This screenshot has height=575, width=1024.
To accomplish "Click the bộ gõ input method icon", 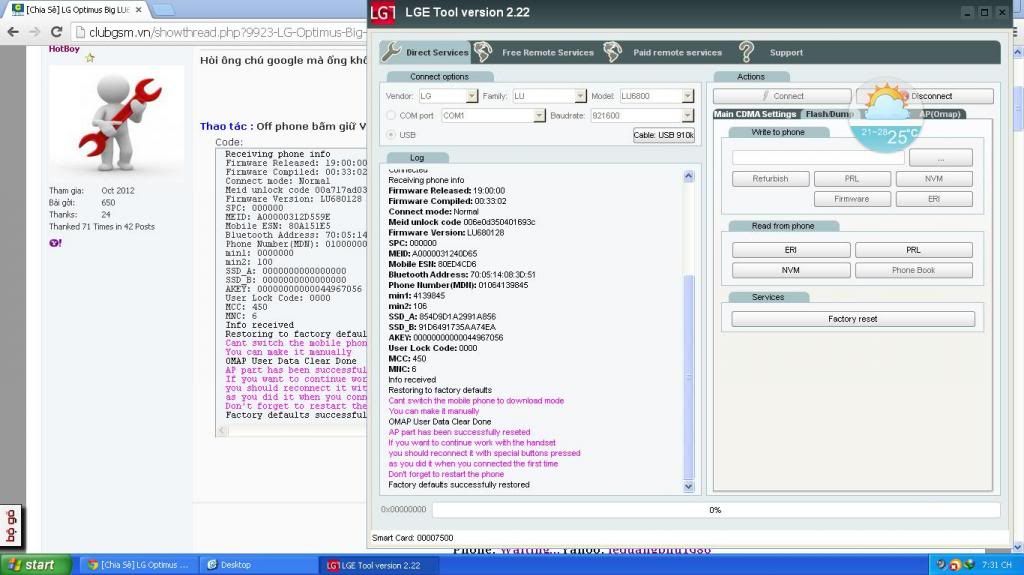I will tap(11, 526).
